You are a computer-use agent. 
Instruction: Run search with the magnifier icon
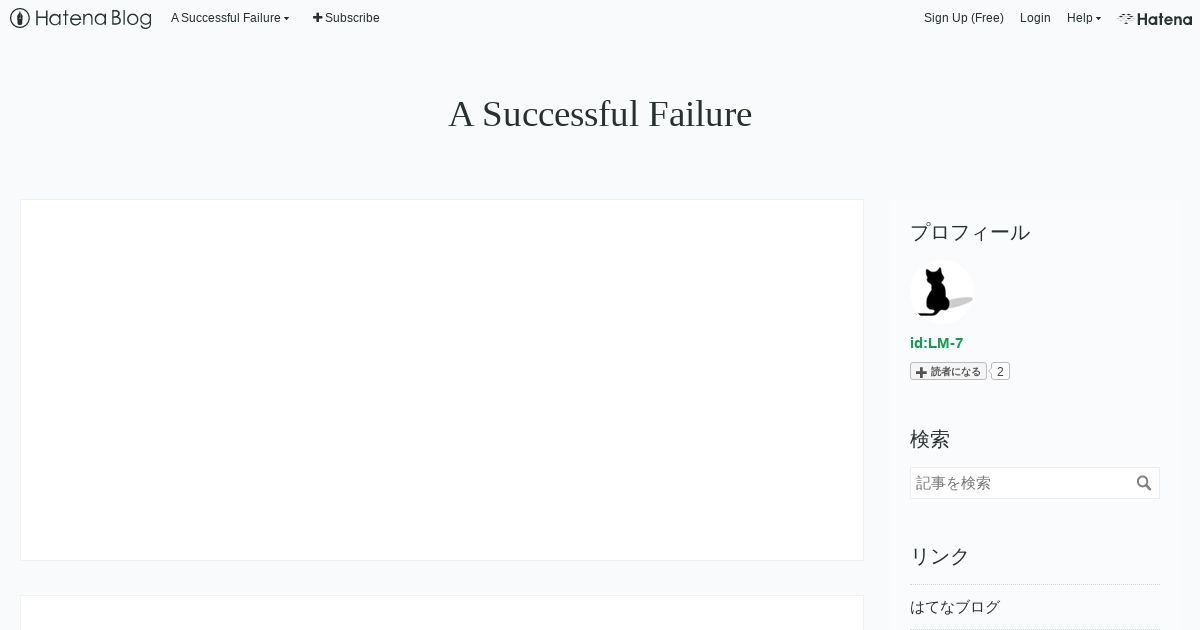tap(1145, 483)
